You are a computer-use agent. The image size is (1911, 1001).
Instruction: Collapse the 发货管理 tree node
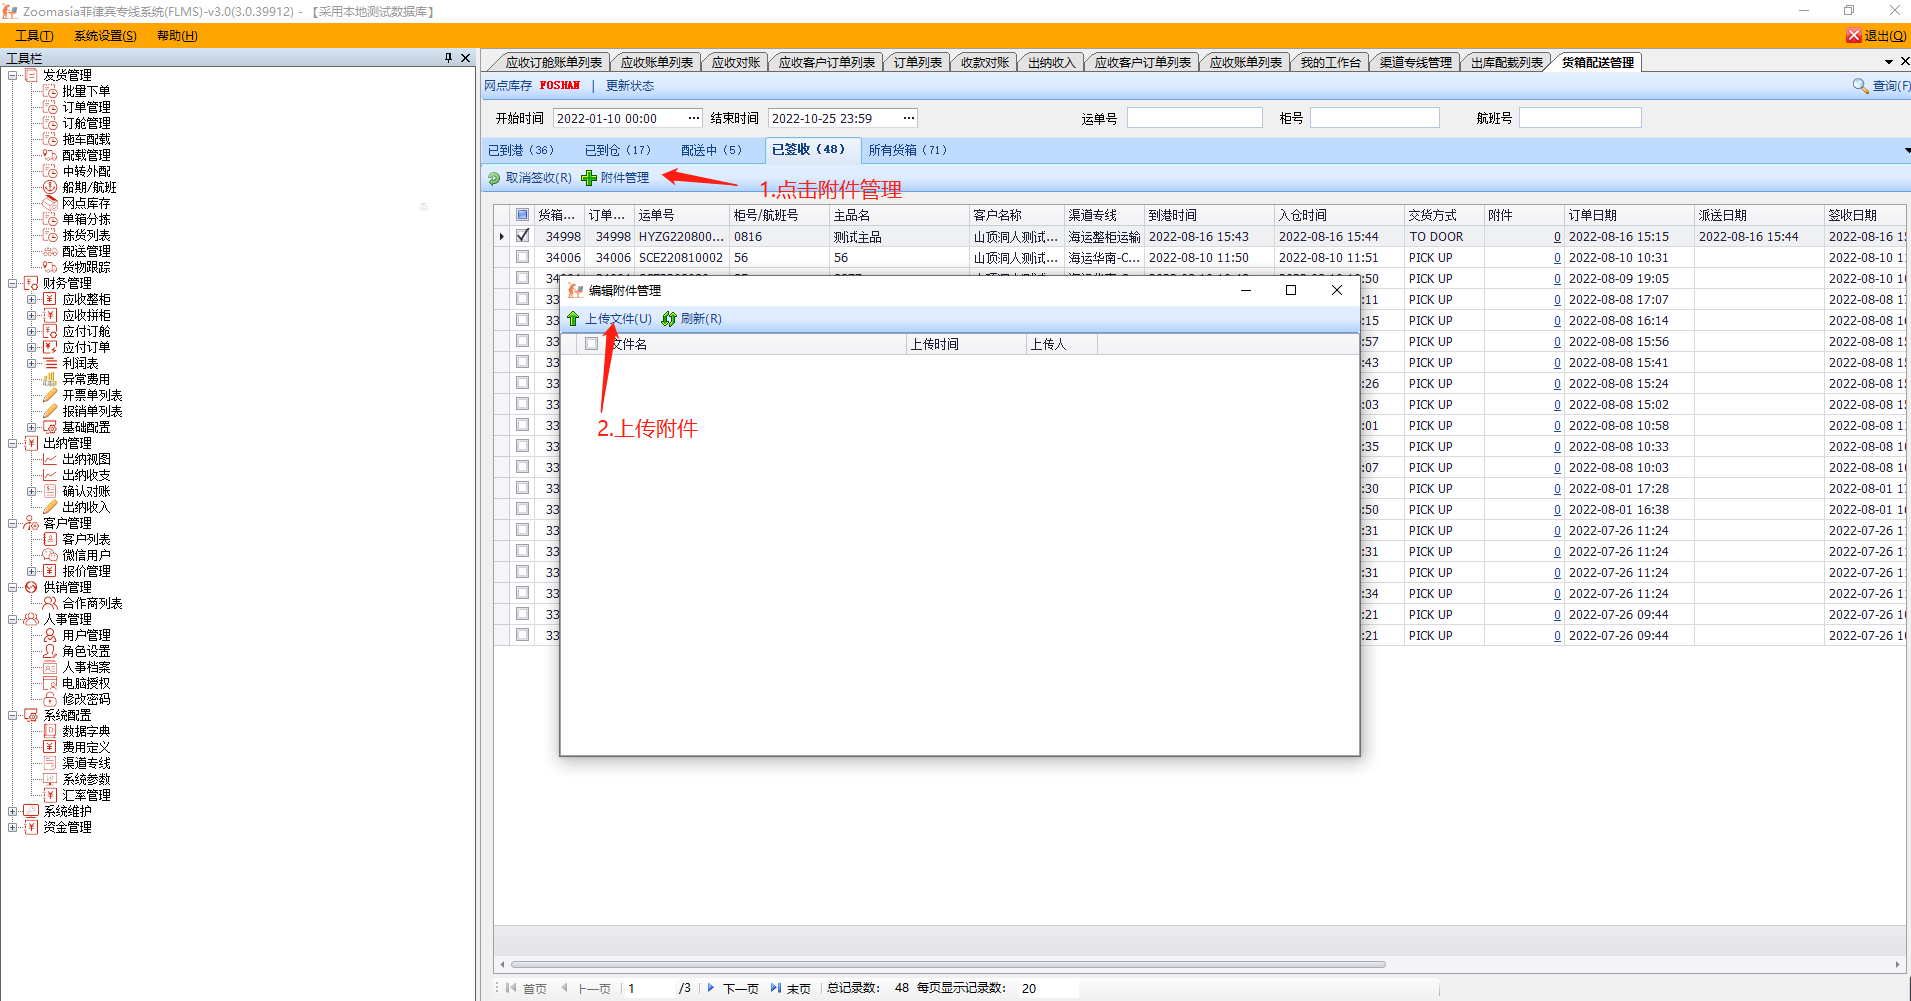(x=13, y=75)
